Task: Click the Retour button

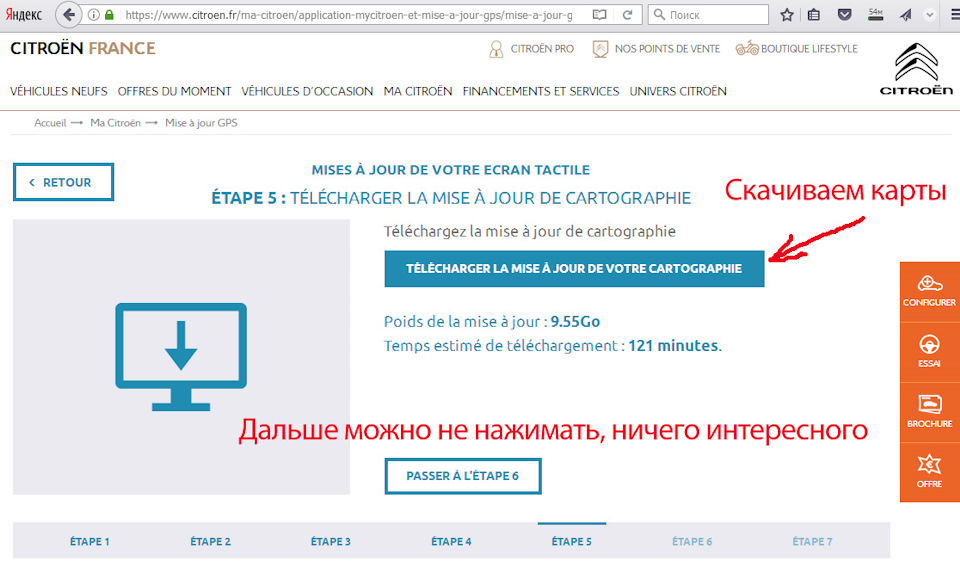Action: coord(64,182)
